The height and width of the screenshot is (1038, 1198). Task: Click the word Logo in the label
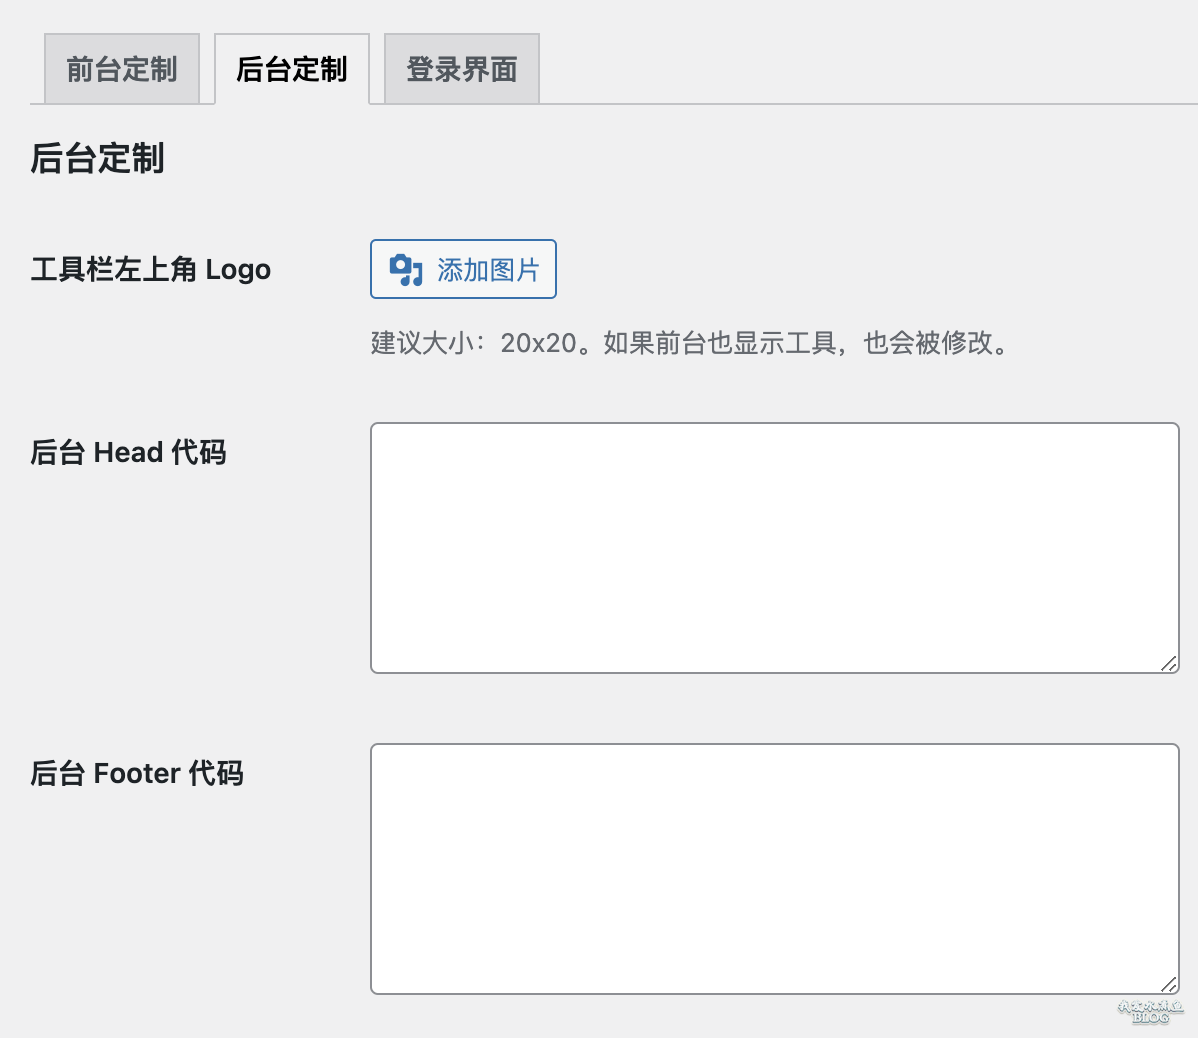238,270
